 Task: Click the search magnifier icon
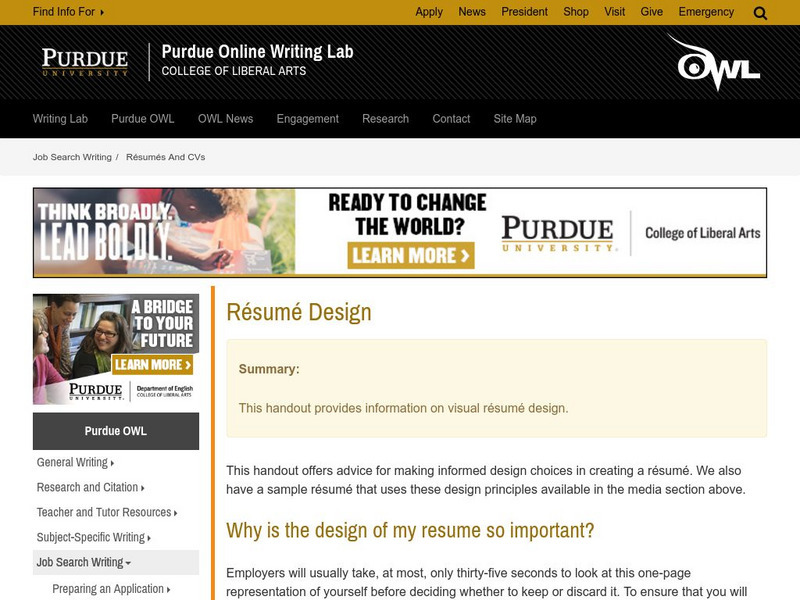pyautogui.click(x=760, y=13)
